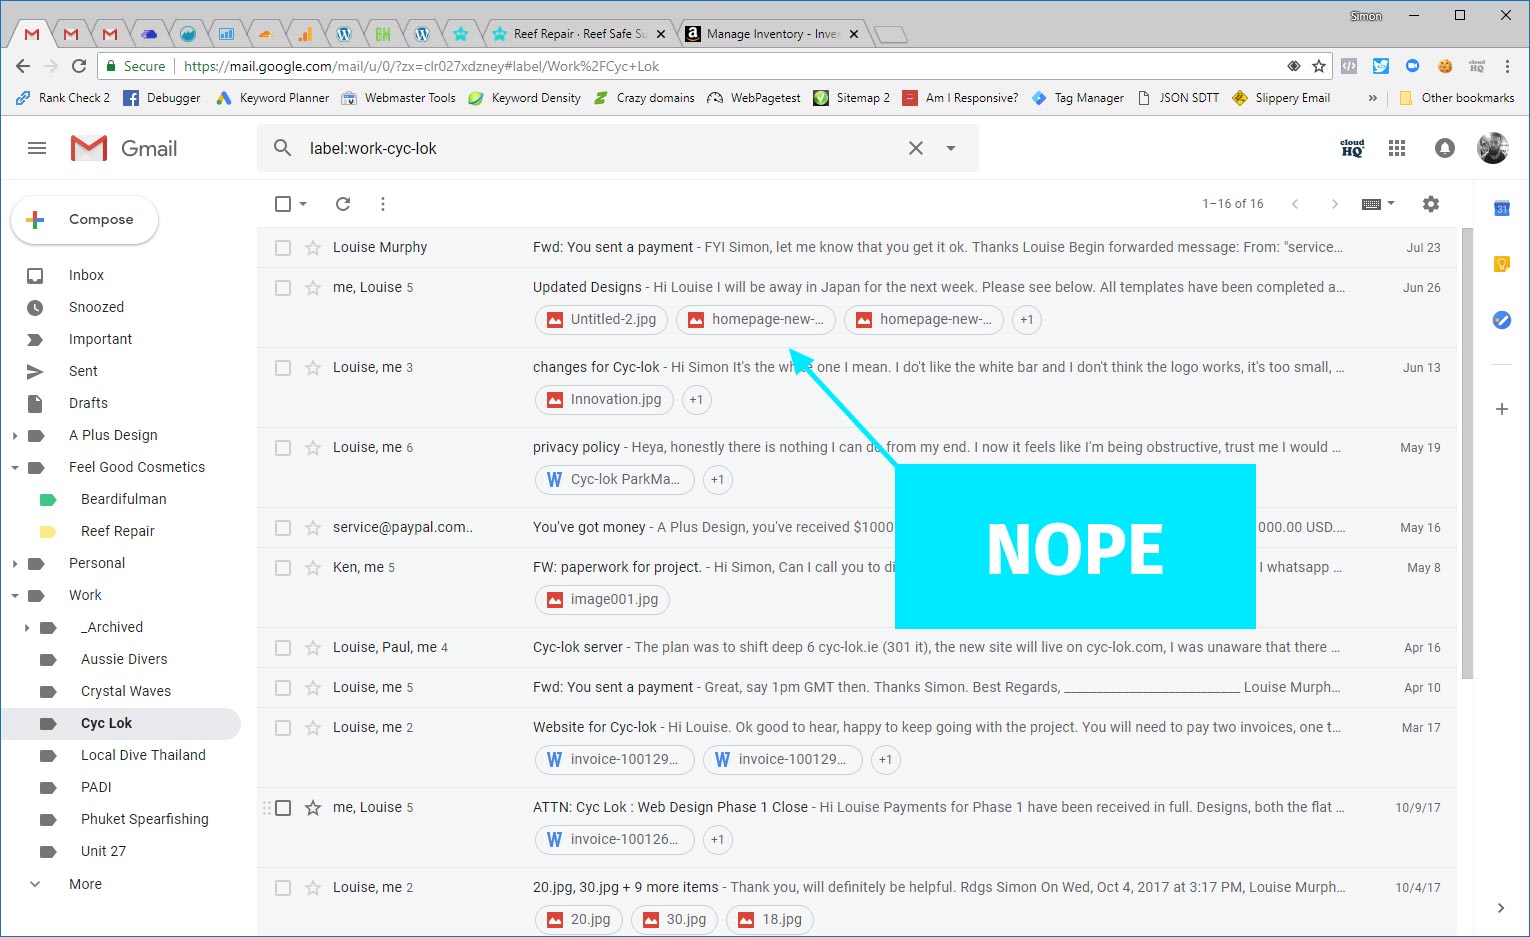The height and width of the screenshot is (937, 1530).
Task: Open the Gmail settings gear
Action: click(x=1431, y=204)
